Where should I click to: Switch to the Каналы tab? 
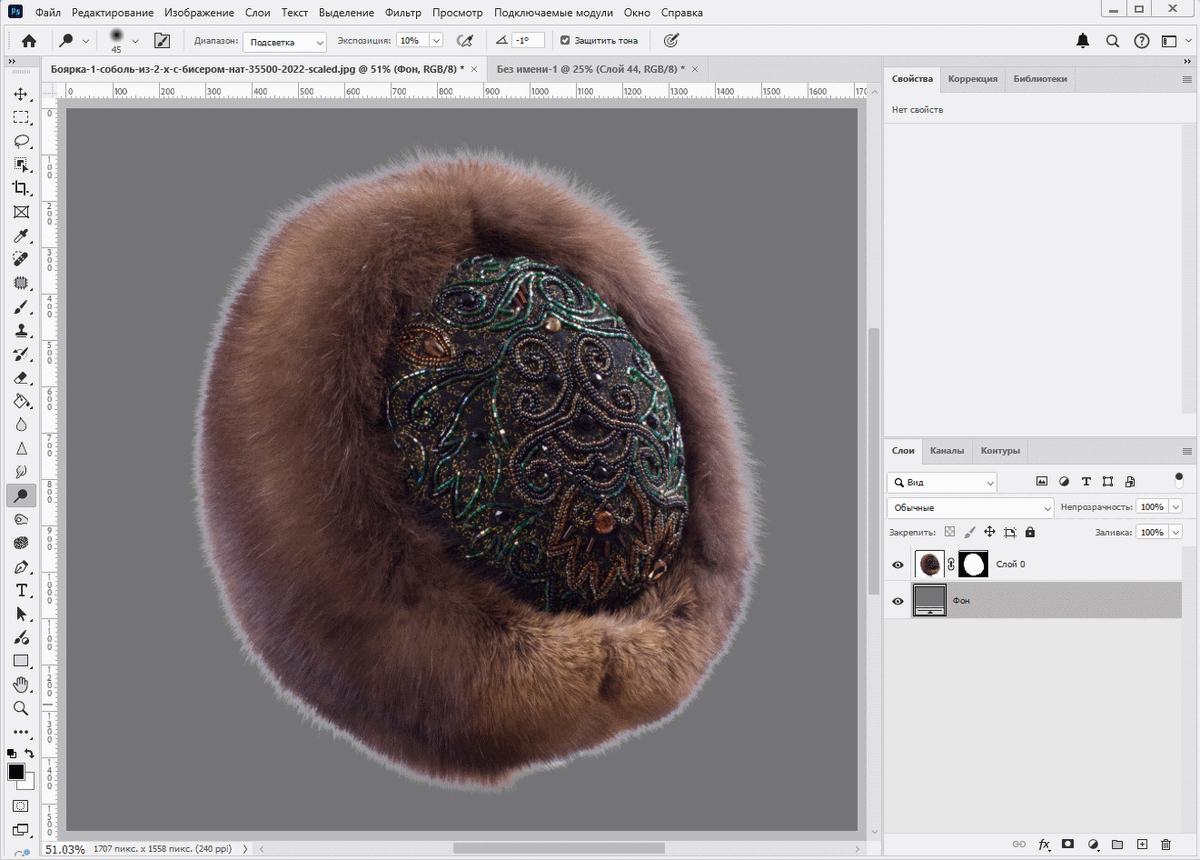click(946, 451)
